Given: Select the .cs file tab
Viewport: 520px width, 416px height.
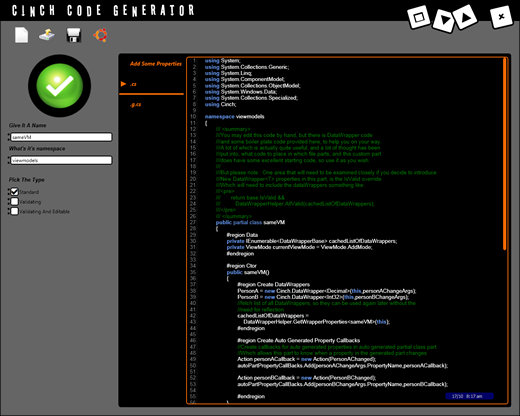Looking at the screenshot, I should click(133, 84).
